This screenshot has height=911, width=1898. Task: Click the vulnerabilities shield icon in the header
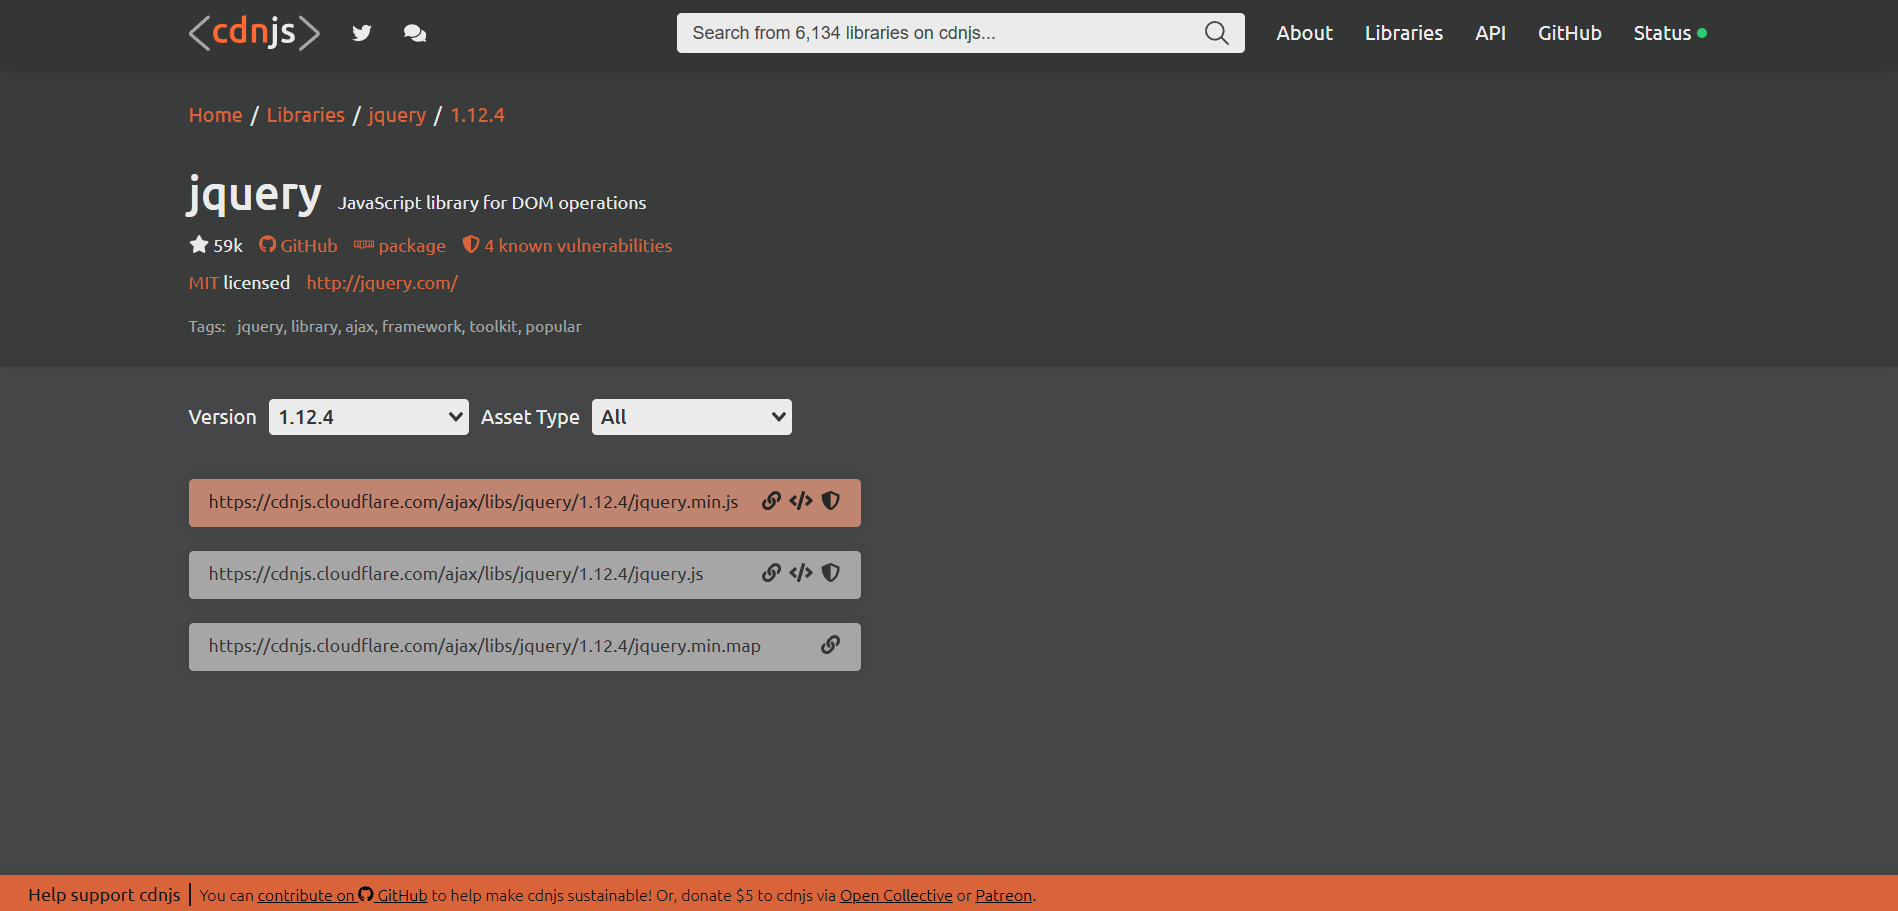click(x=471, y=244)
